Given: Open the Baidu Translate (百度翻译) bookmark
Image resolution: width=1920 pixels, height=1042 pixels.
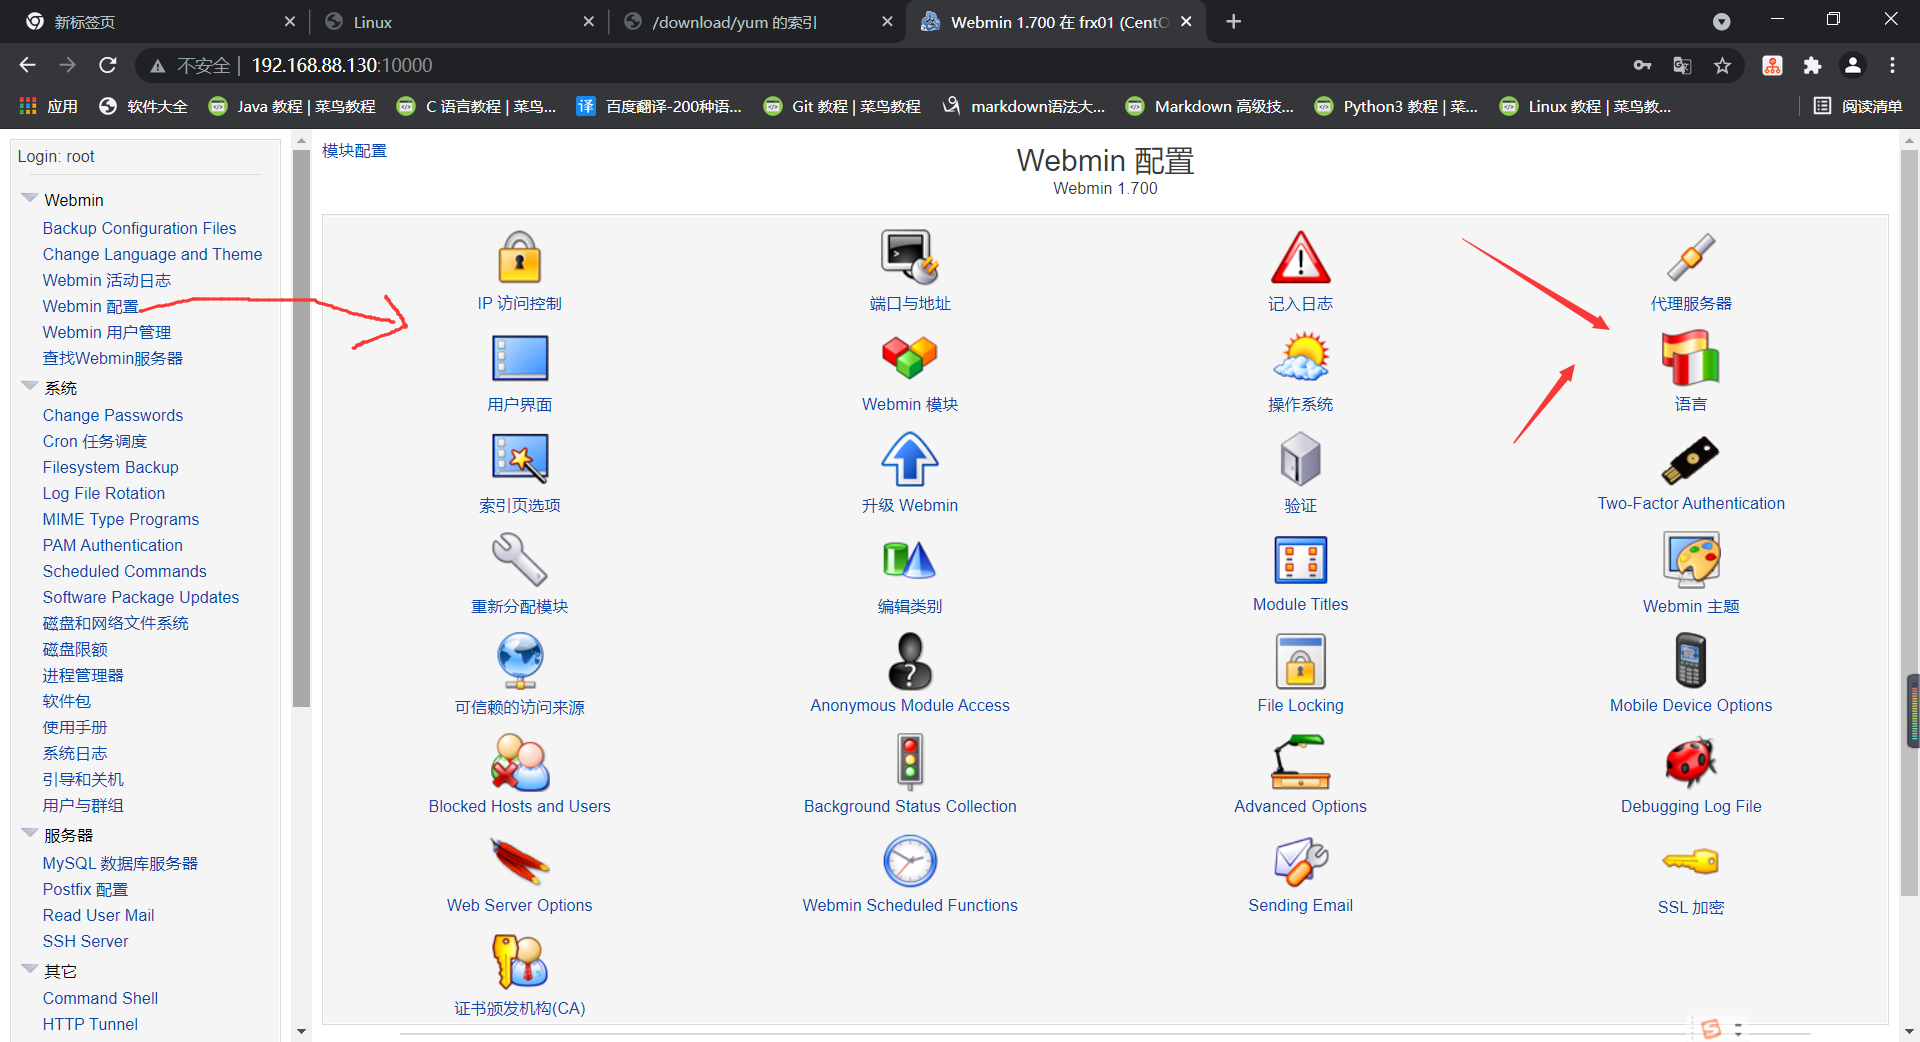Looking at the screenshot, I should coord(660,106).
